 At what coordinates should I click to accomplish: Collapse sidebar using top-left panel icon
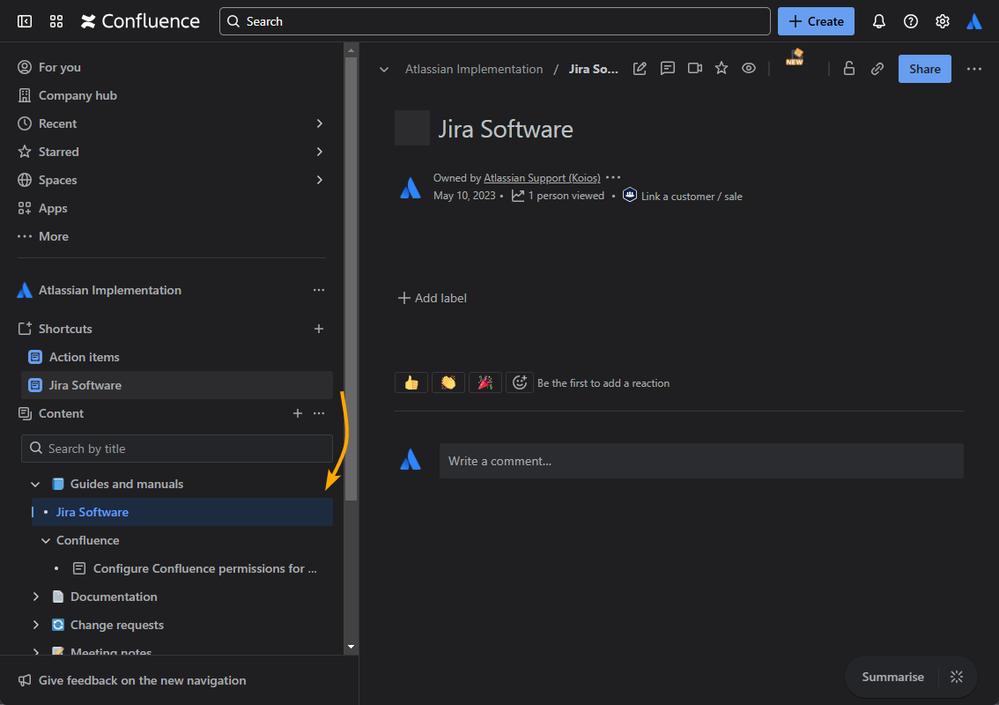25,21
